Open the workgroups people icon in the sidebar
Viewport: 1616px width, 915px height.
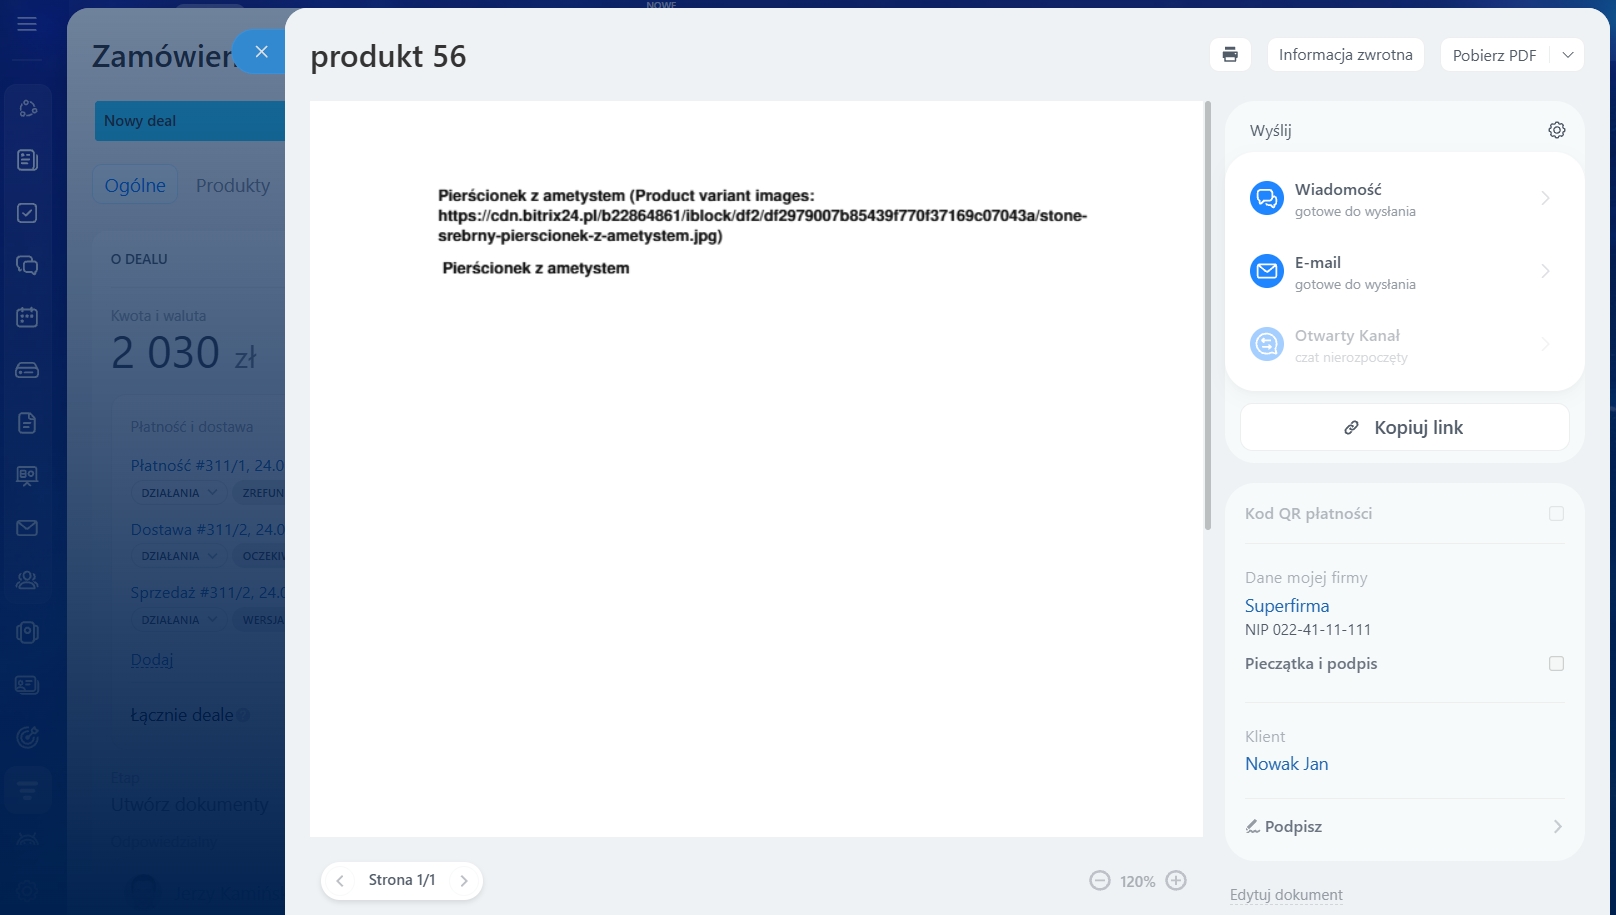coord(28,580)
